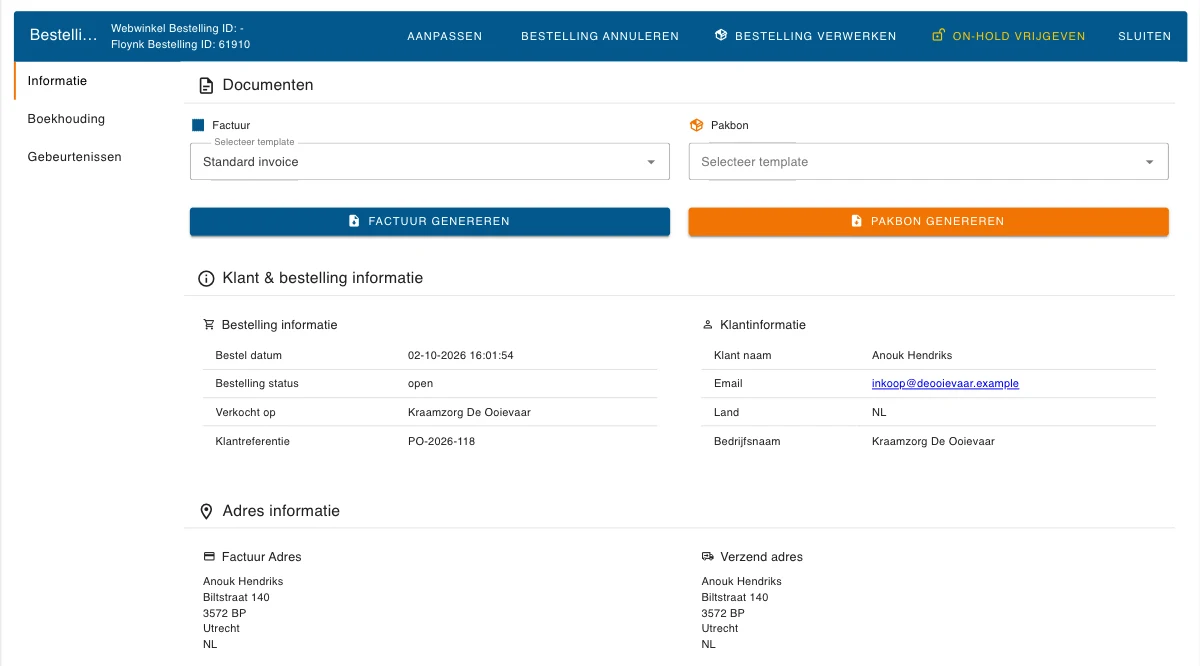Click the On-hold Vrijgeven label

click(x=1019, y=36)
